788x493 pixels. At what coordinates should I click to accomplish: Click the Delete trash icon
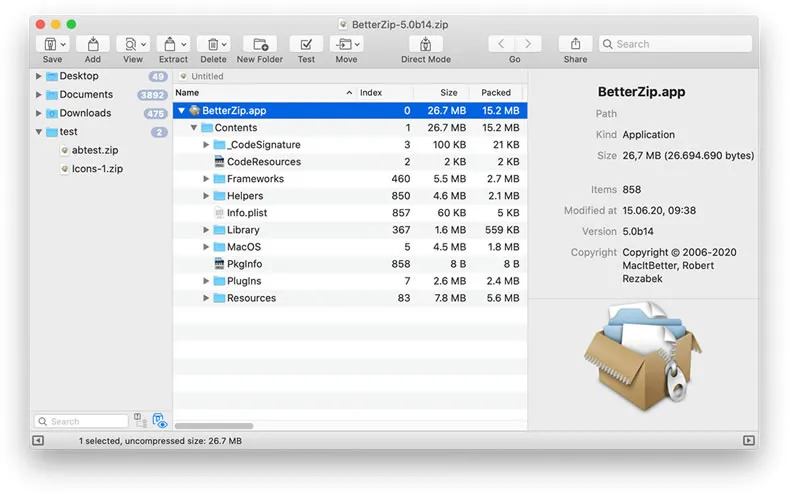click(x=213, y=44)
